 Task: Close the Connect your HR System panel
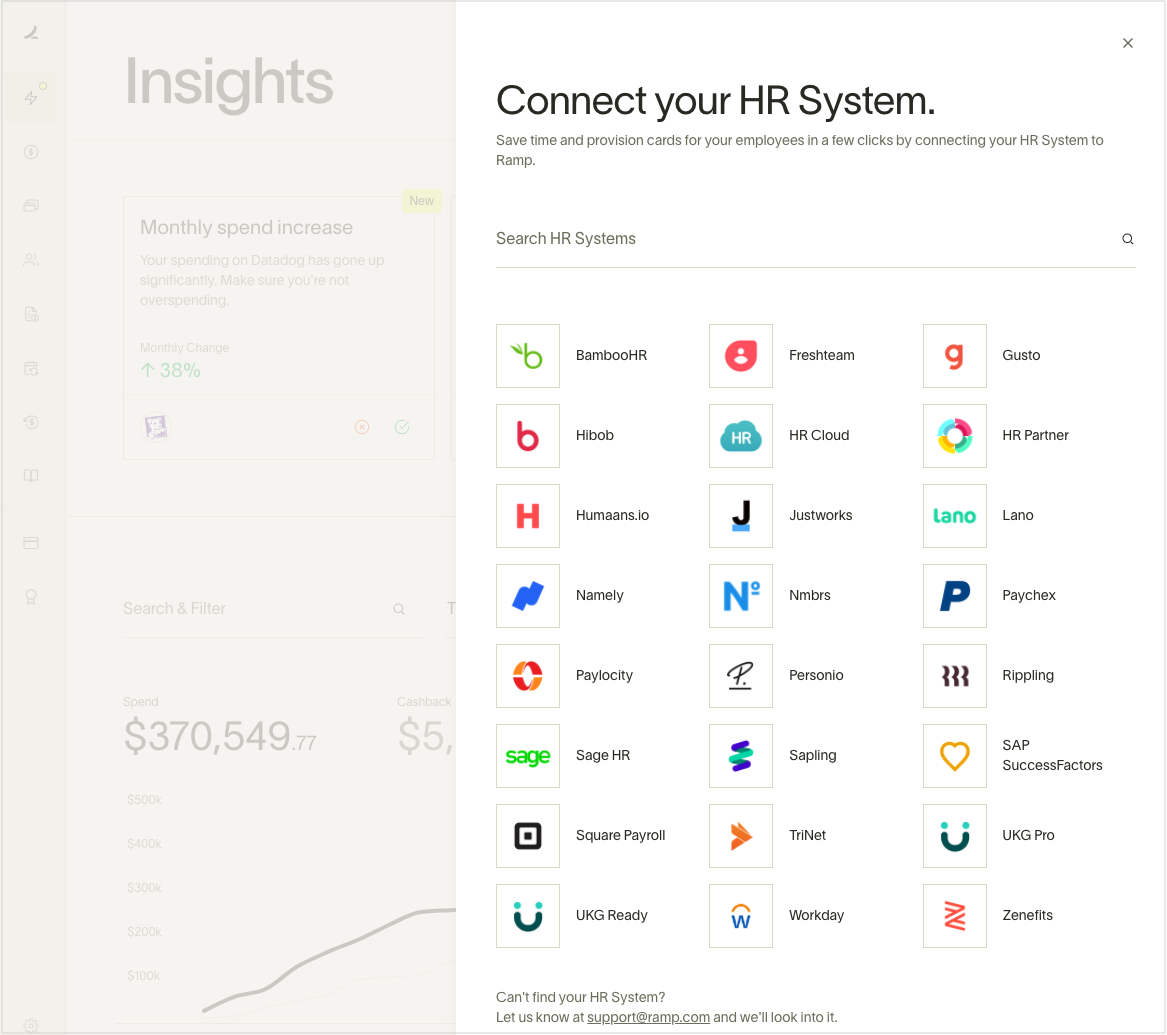1128,43
